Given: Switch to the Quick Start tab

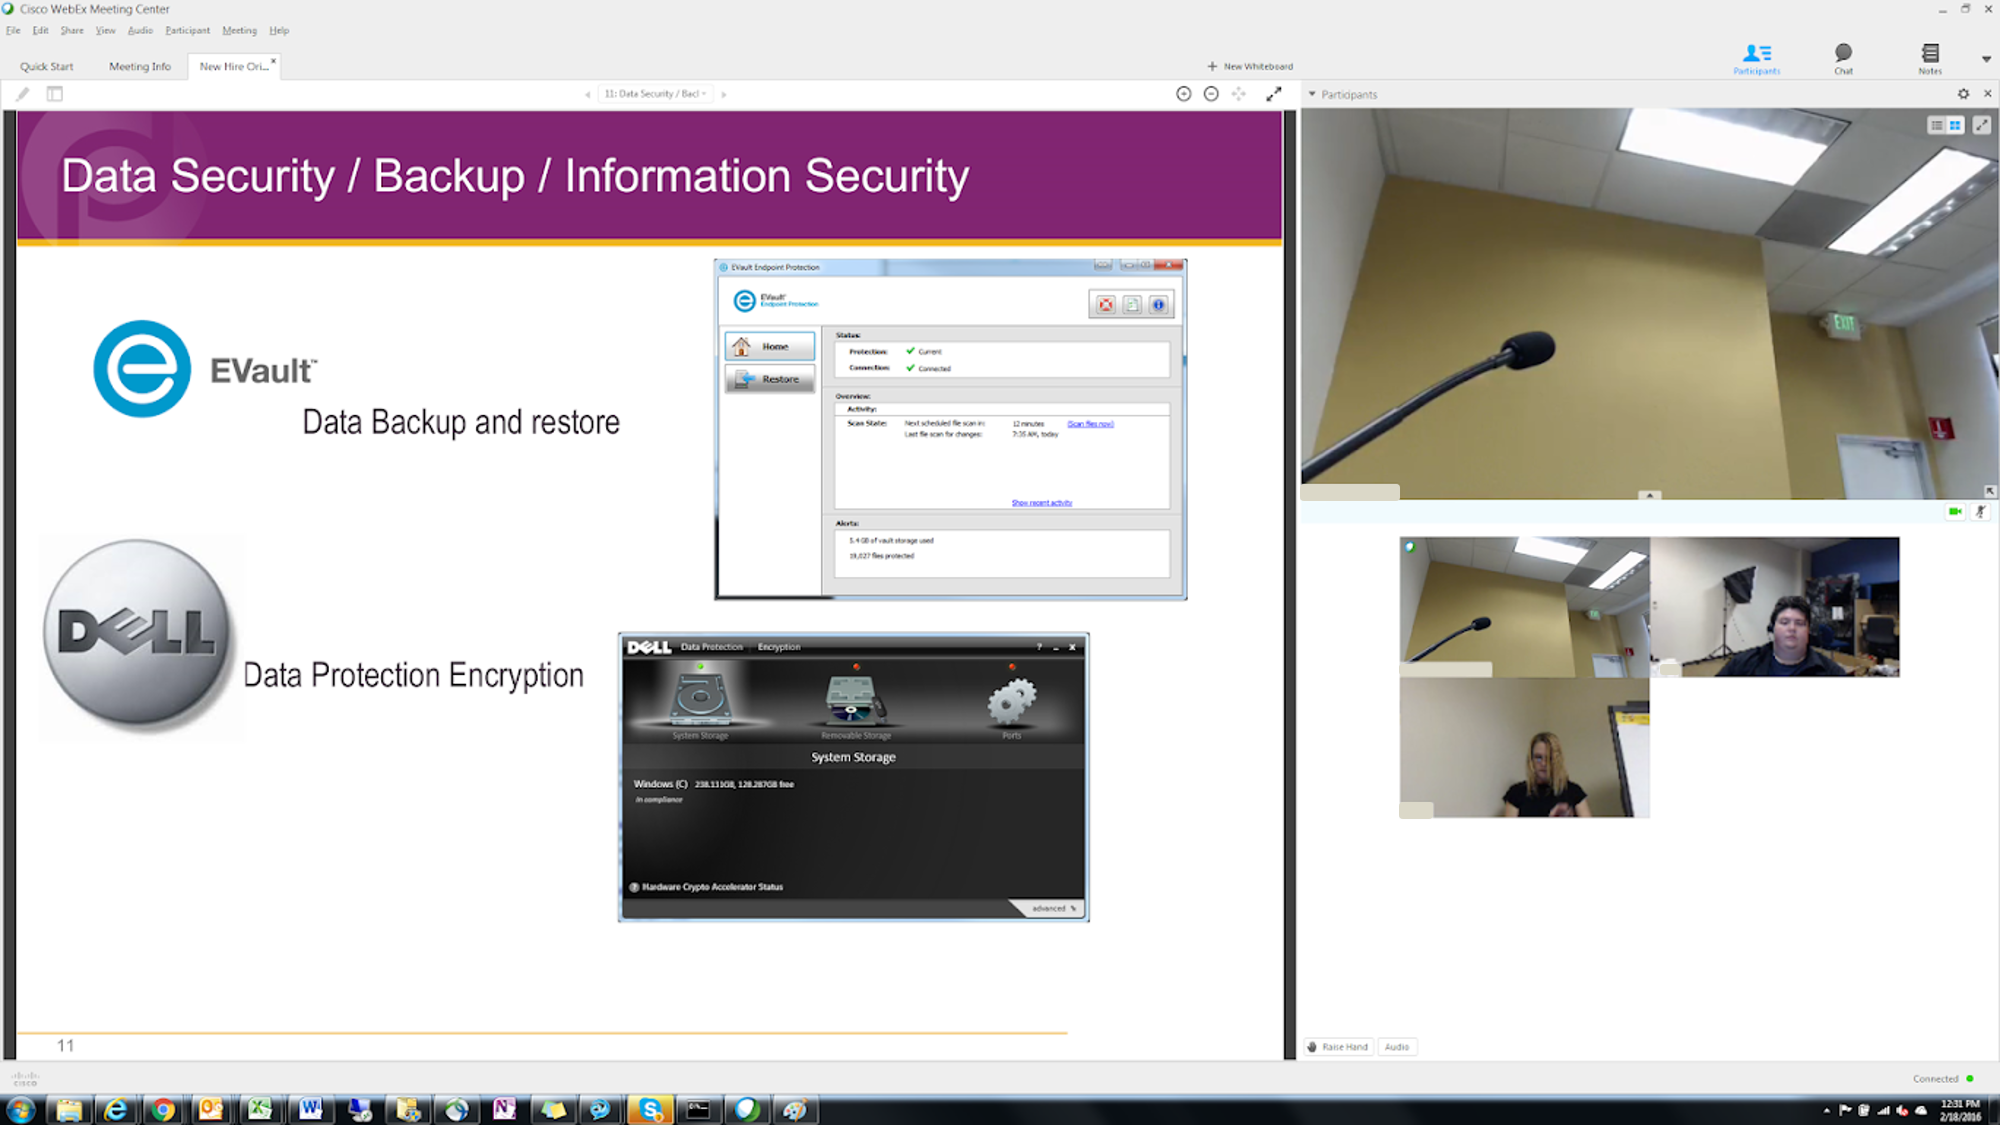Looking at the screenshot, I should 47,67.
